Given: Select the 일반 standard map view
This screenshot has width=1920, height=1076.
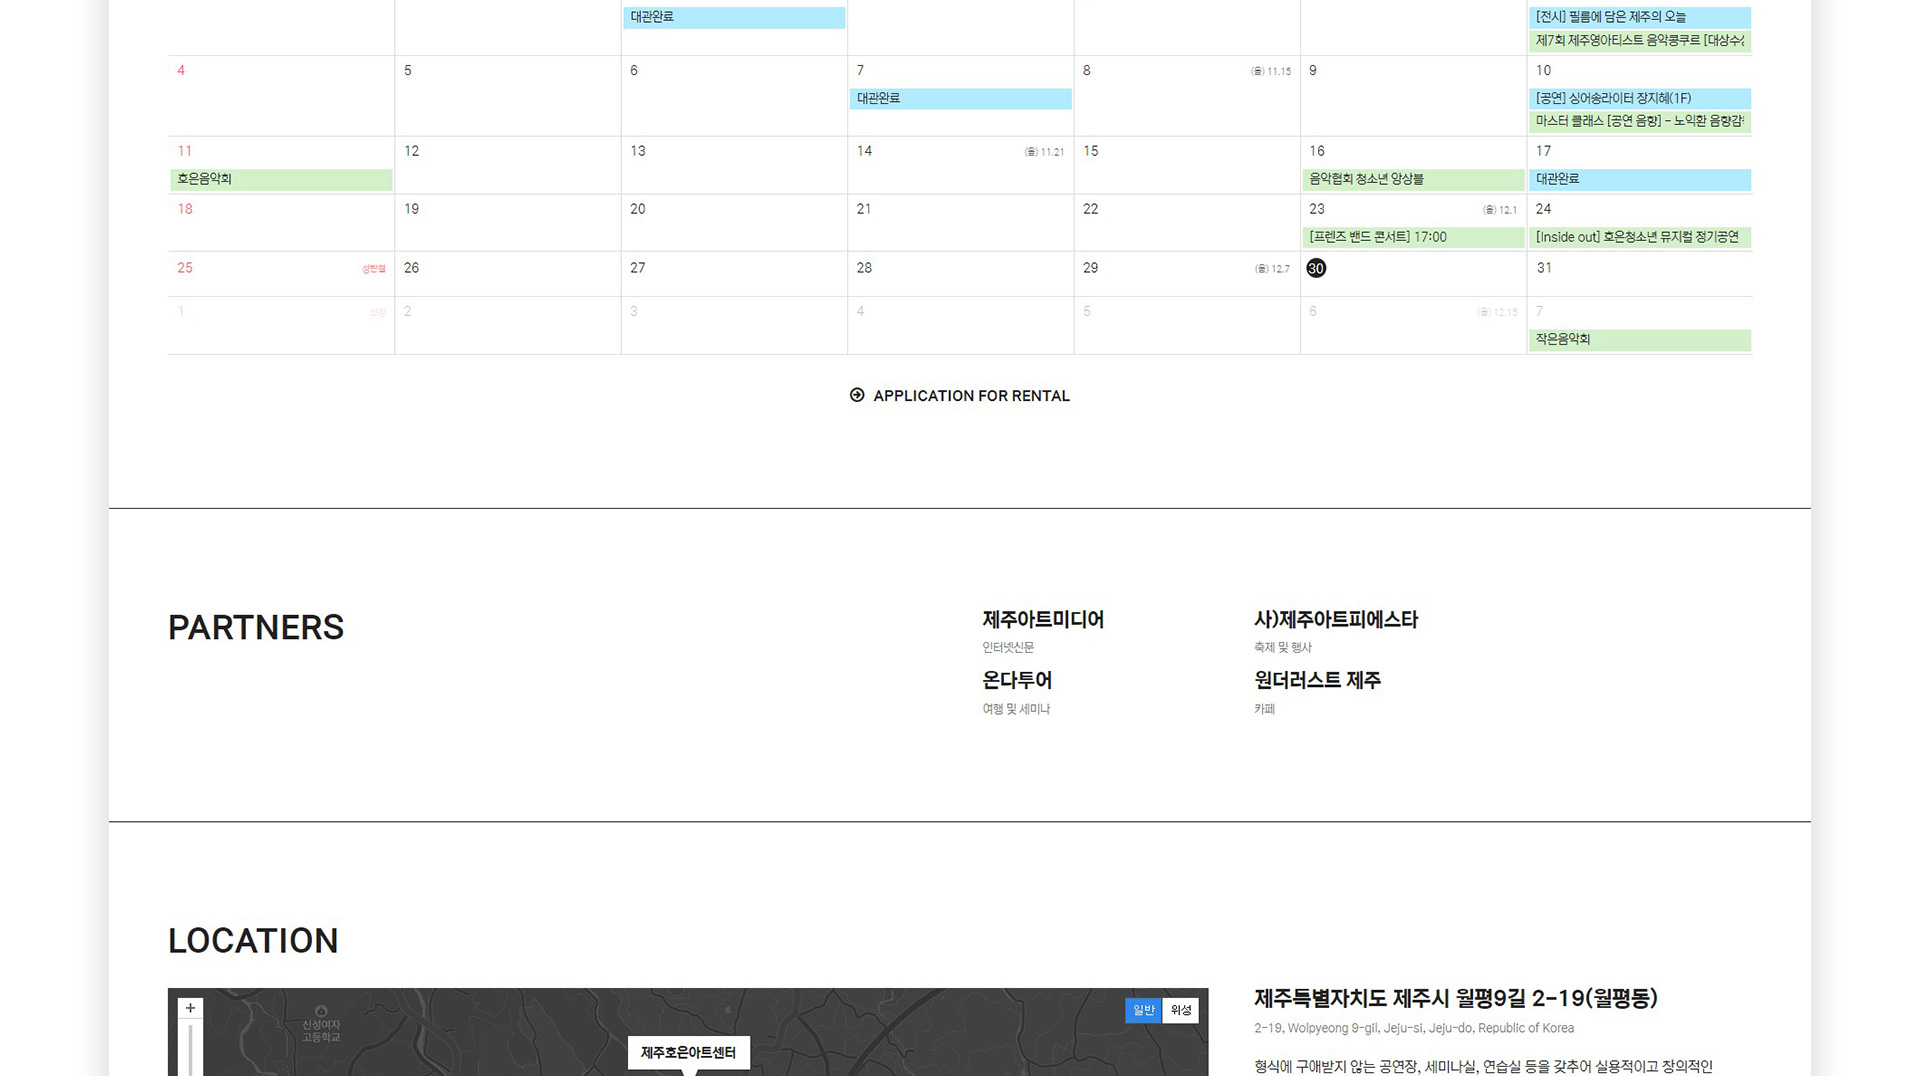Looking at the screenshot, I should pyautogui.click(x=1143, y=1010).
